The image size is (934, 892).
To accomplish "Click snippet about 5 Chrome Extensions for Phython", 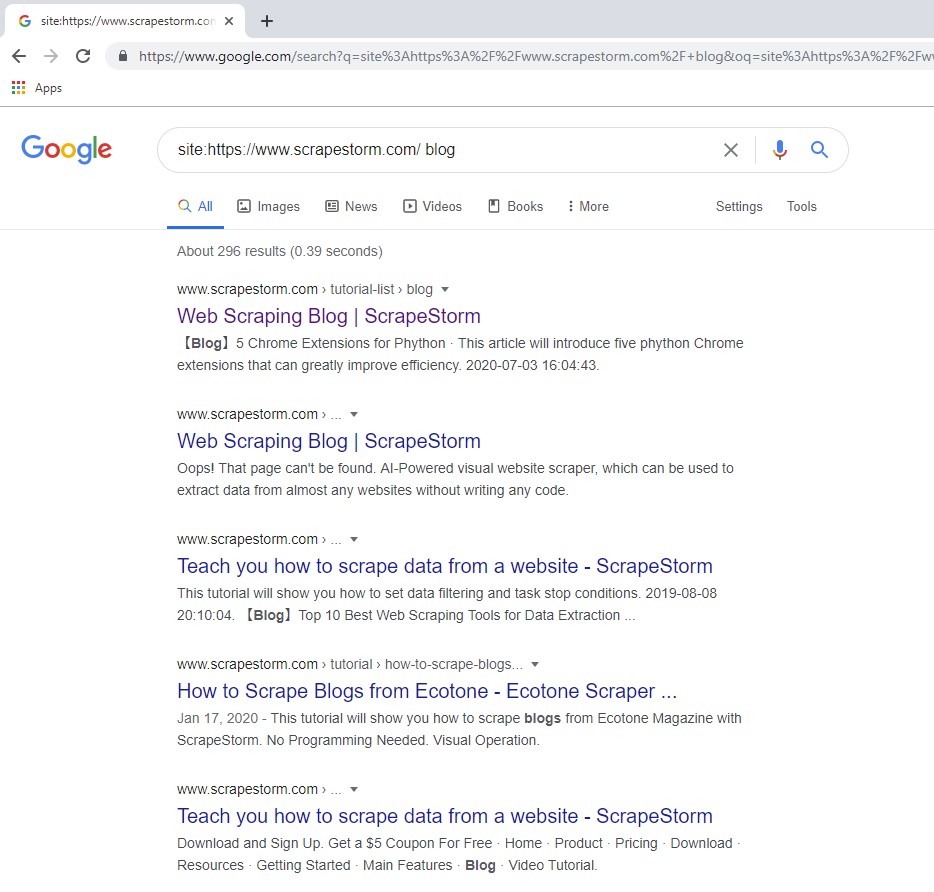I will click(x=460, y=354).
